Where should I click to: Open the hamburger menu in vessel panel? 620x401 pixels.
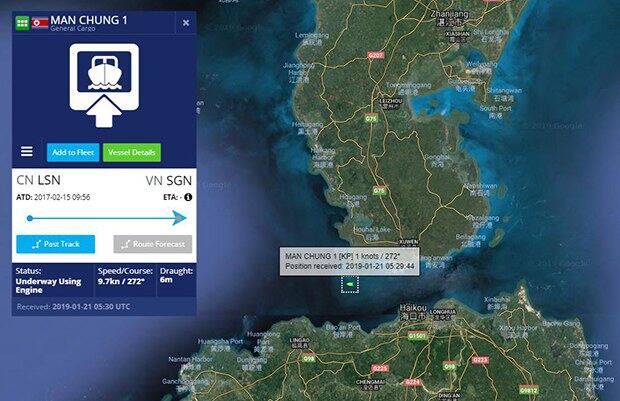coord(27,151)
